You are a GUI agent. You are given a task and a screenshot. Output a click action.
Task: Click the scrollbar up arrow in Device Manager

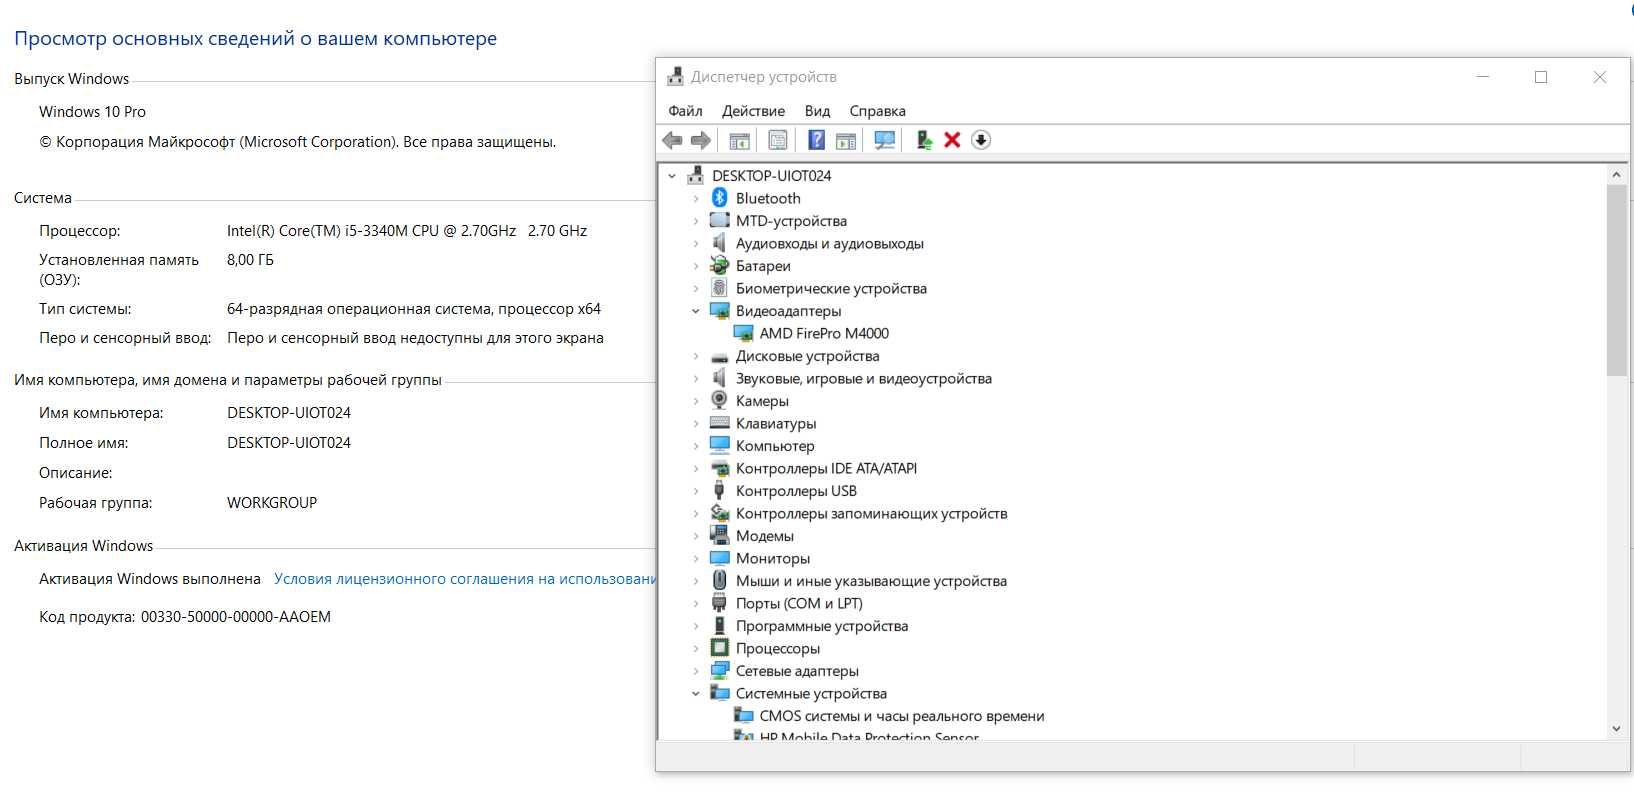point(1616,174)
